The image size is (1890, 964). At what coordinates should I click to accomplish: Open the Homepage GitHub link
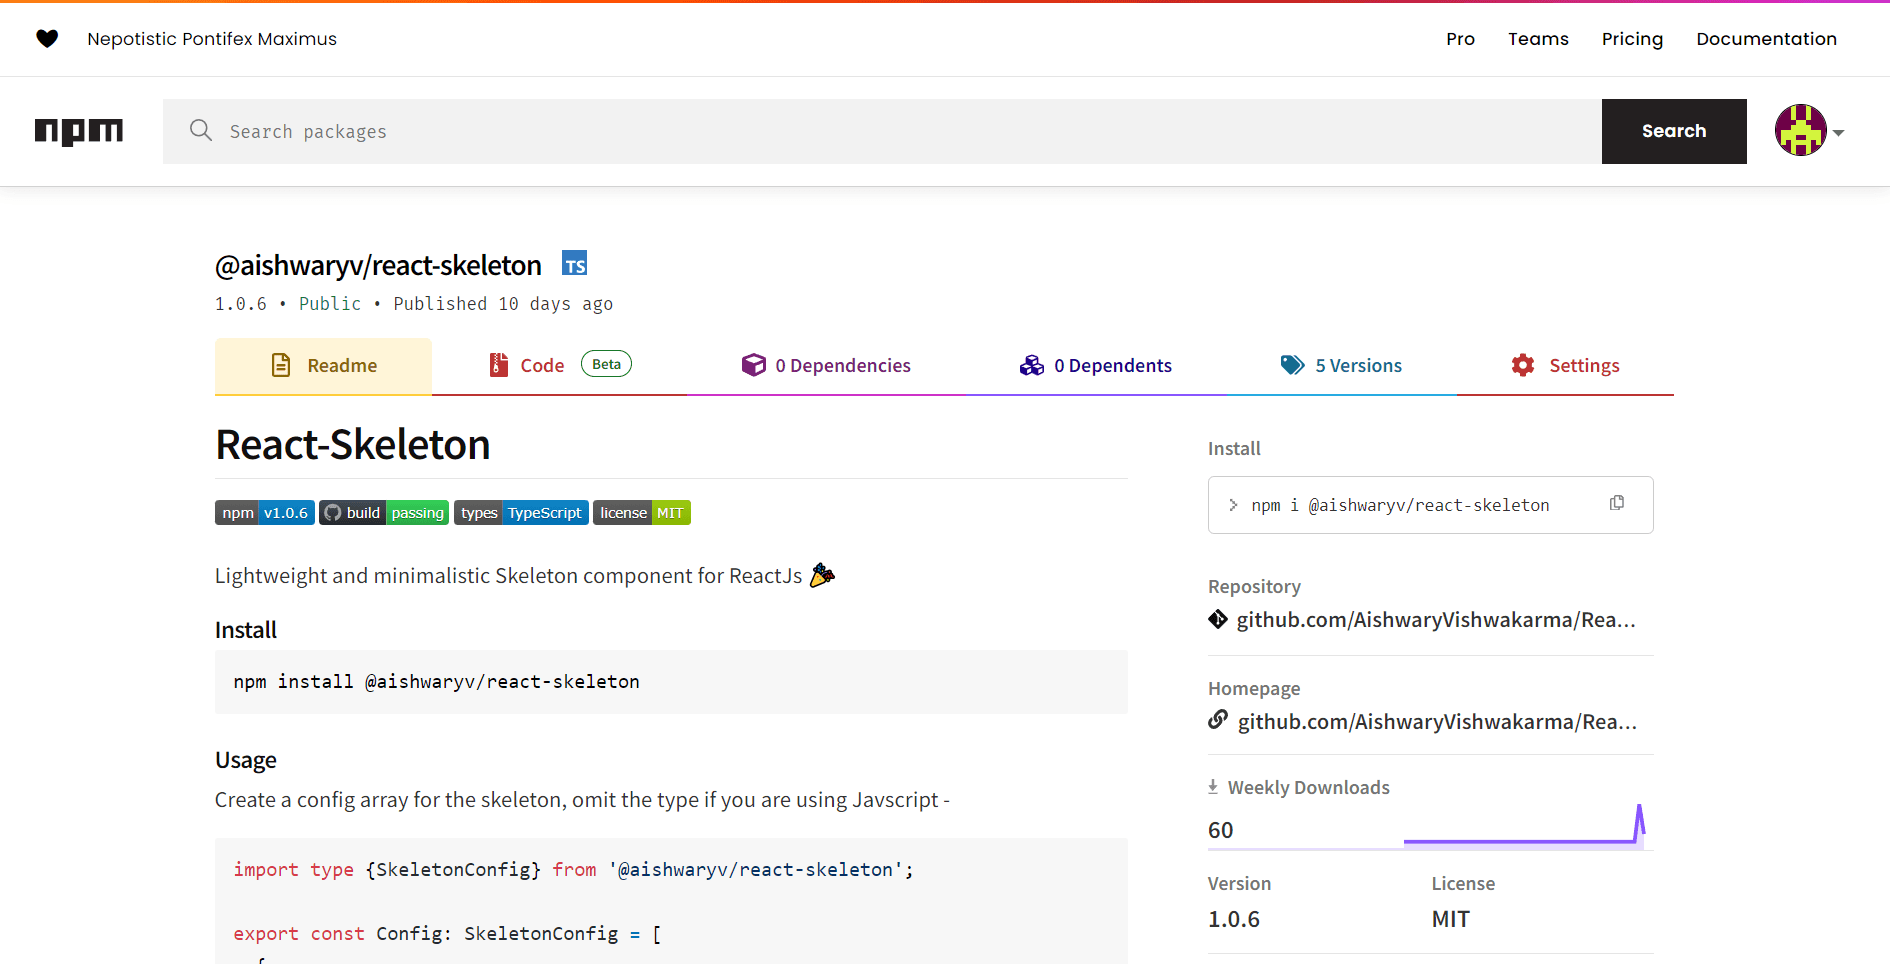pyautogui.click(x=1436, y=722)
